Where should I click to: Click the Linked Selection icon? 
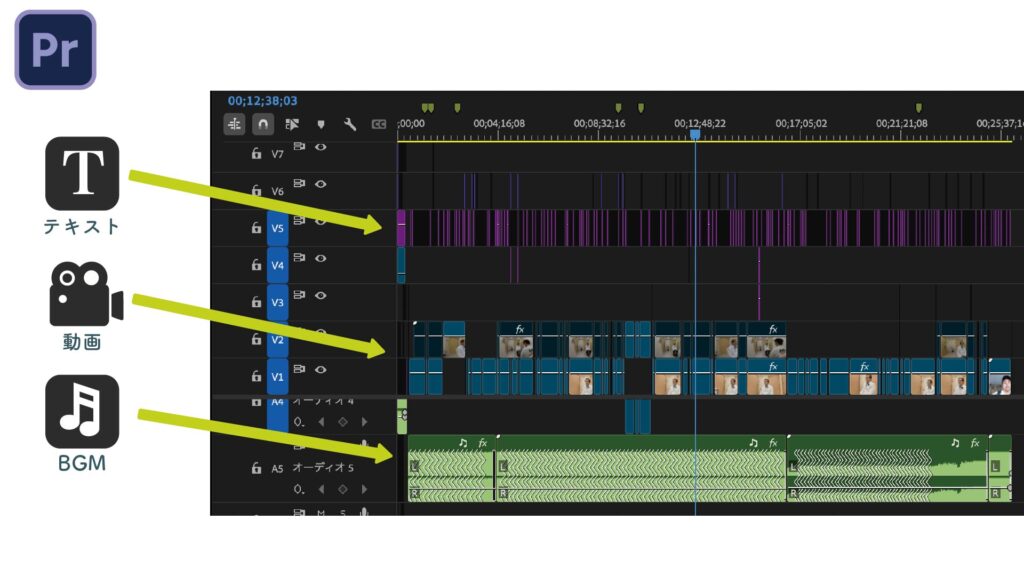pos(292,124)
